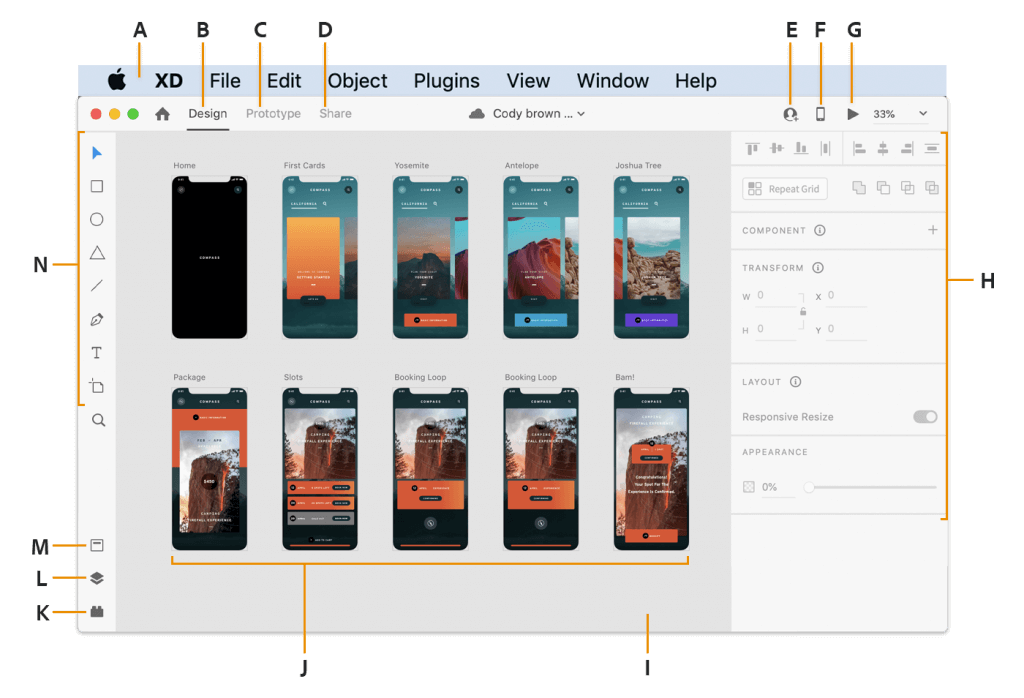Viewport: 1024px width, 698px height.
Task: Click the align top icon
Action: 752,149
